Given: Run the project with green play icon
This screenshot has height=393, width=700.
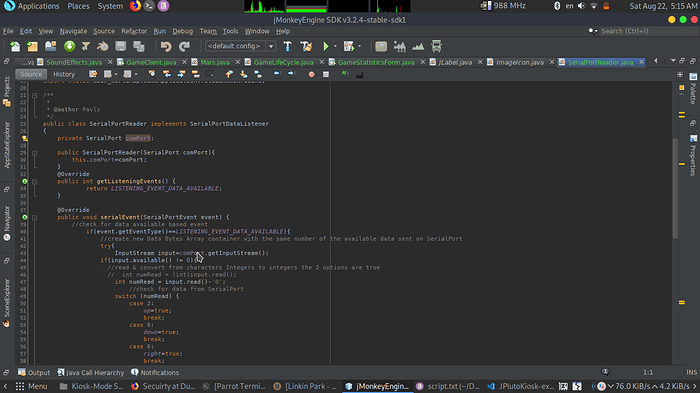Looking at the screenshot, I should pyautogui.click(x=326, y=46).
